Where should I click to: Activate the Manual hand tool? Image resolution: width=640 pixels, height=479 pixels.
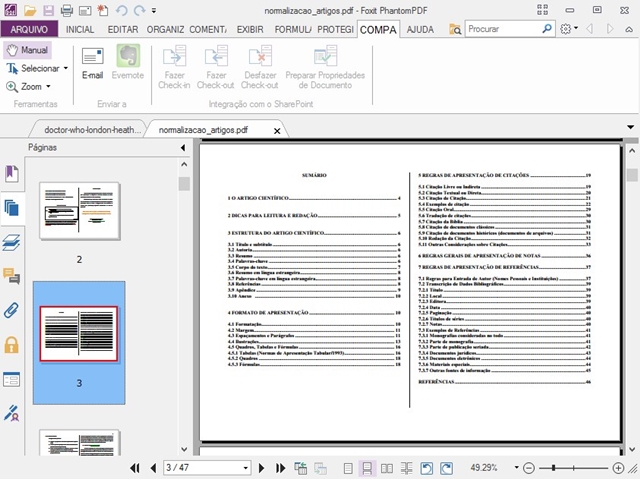point(27,50)
